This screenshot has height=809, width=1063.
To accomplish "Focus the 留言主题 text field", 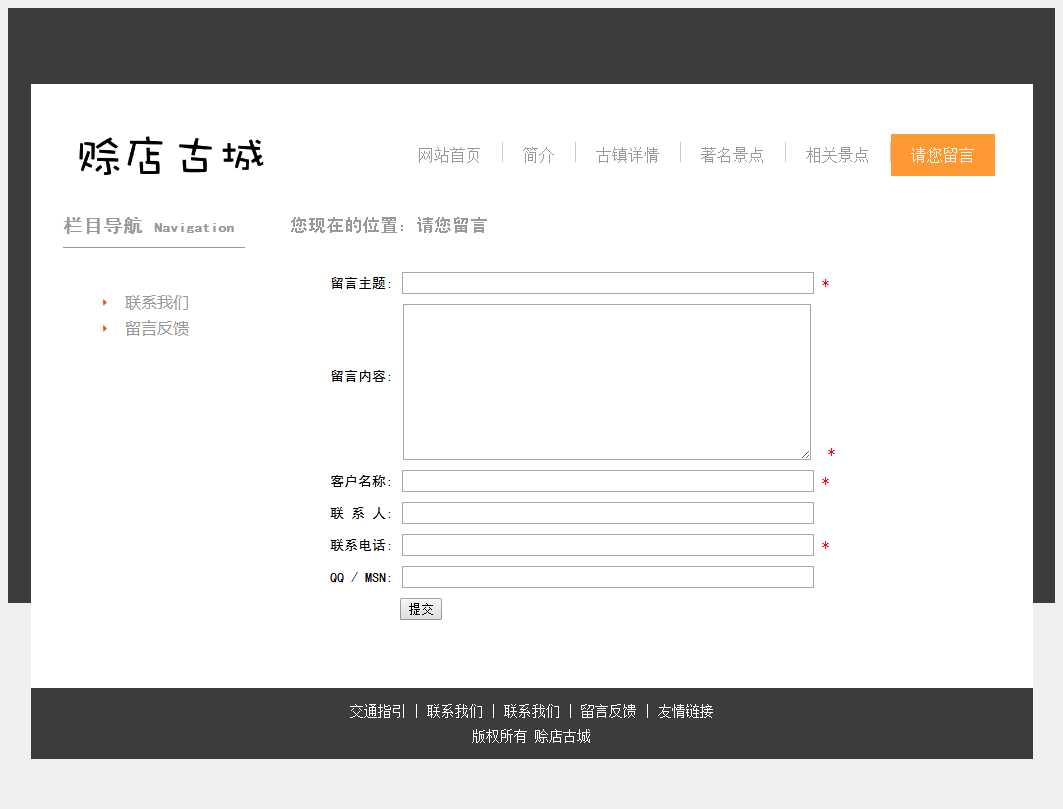I will [607, 283].
